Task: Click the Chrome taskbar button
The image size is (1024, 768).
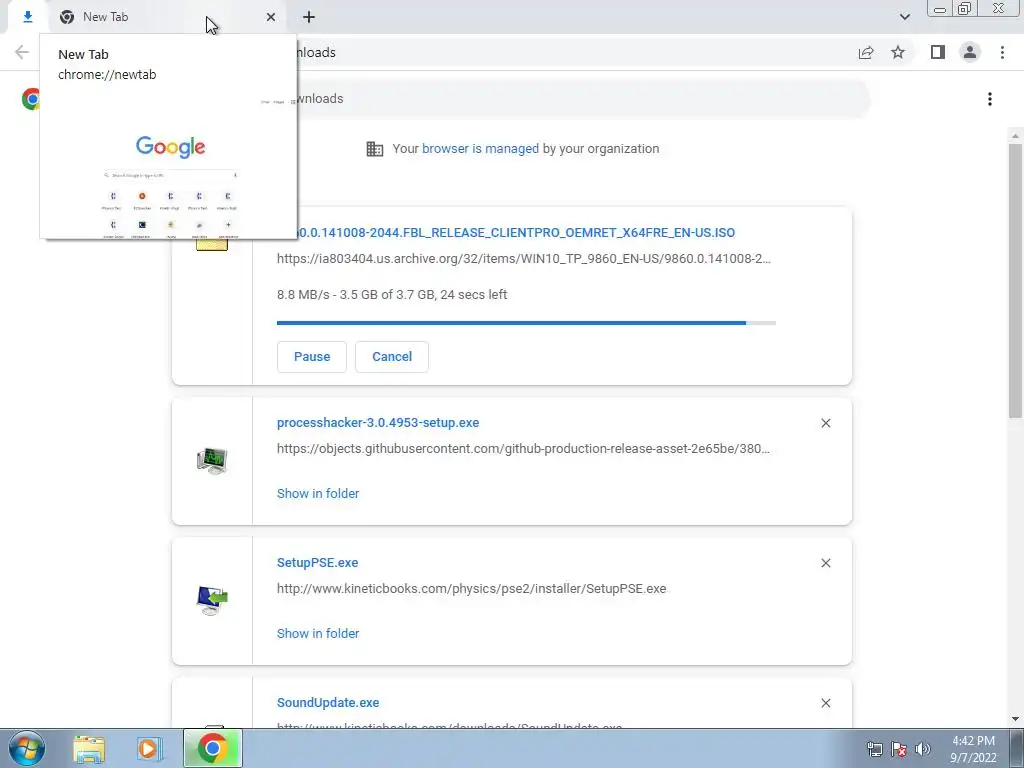Action: (213, 748)
